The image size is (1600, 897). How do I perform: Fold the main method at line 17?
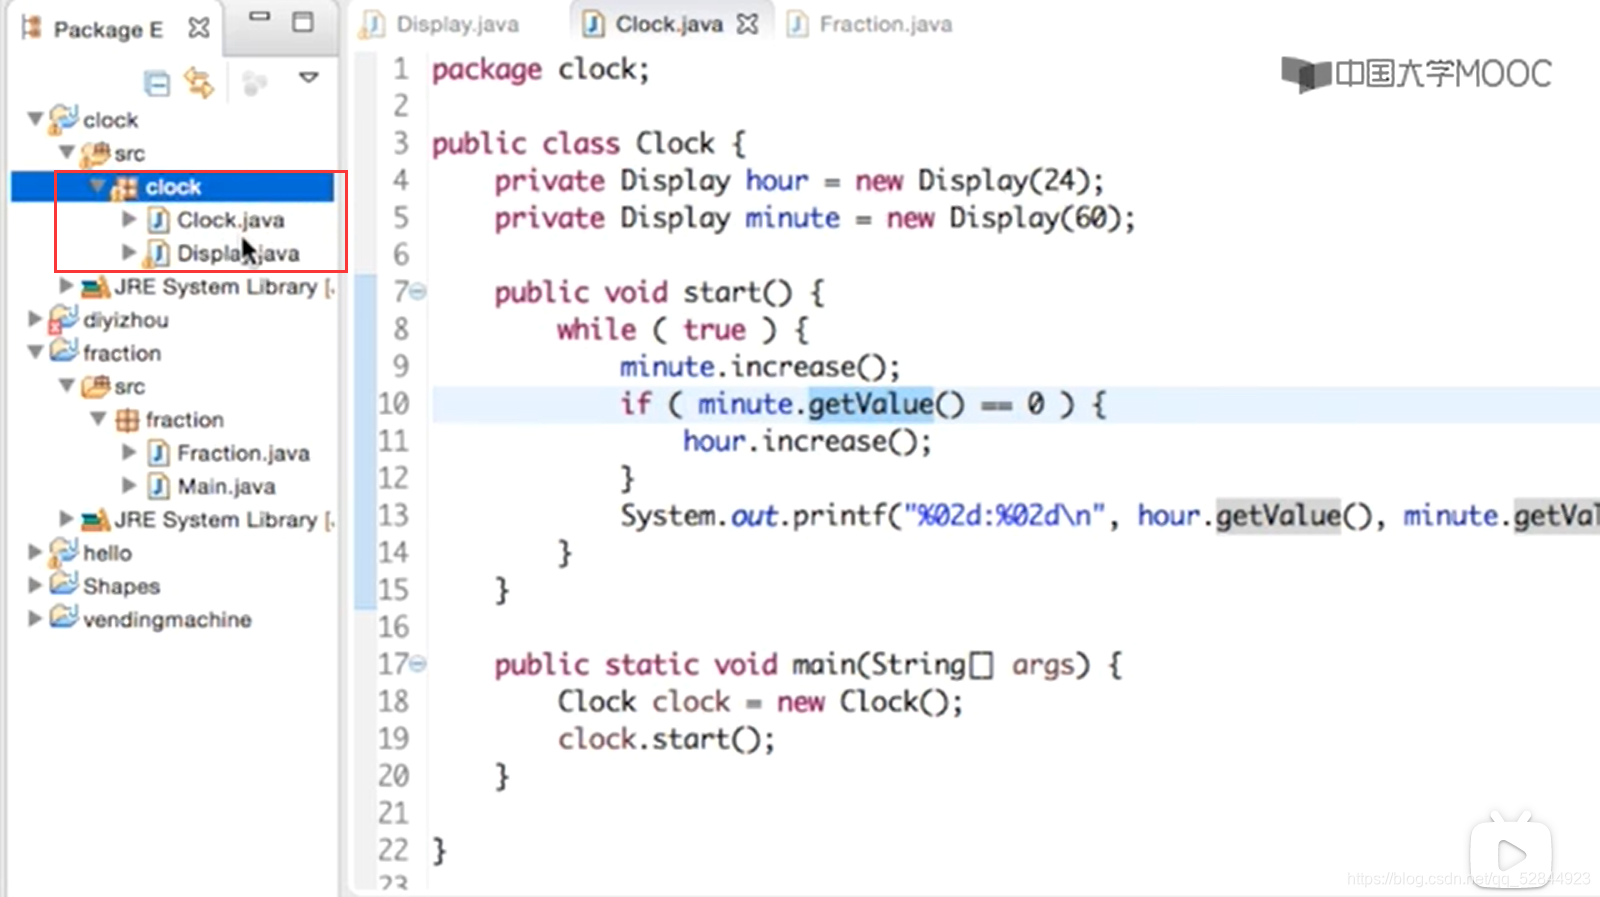[x=418, y=664]
